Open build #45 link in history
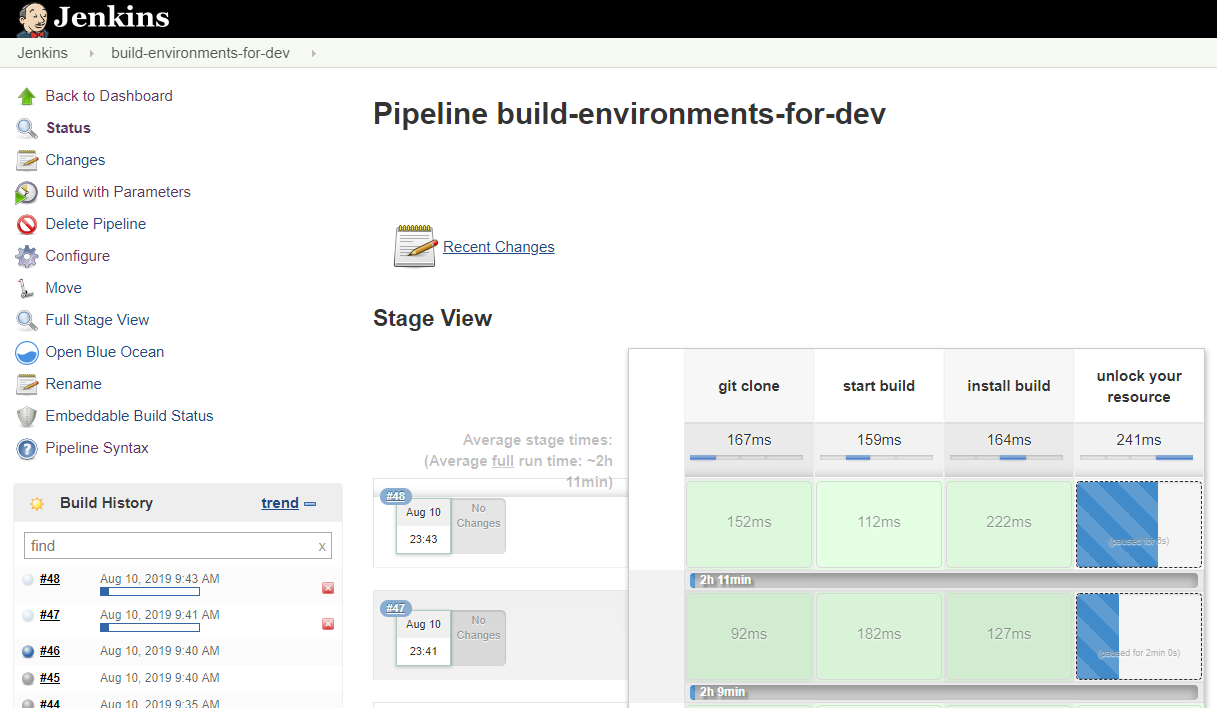This screenshot has height=708, width=1217. click(x=50, y=678)
